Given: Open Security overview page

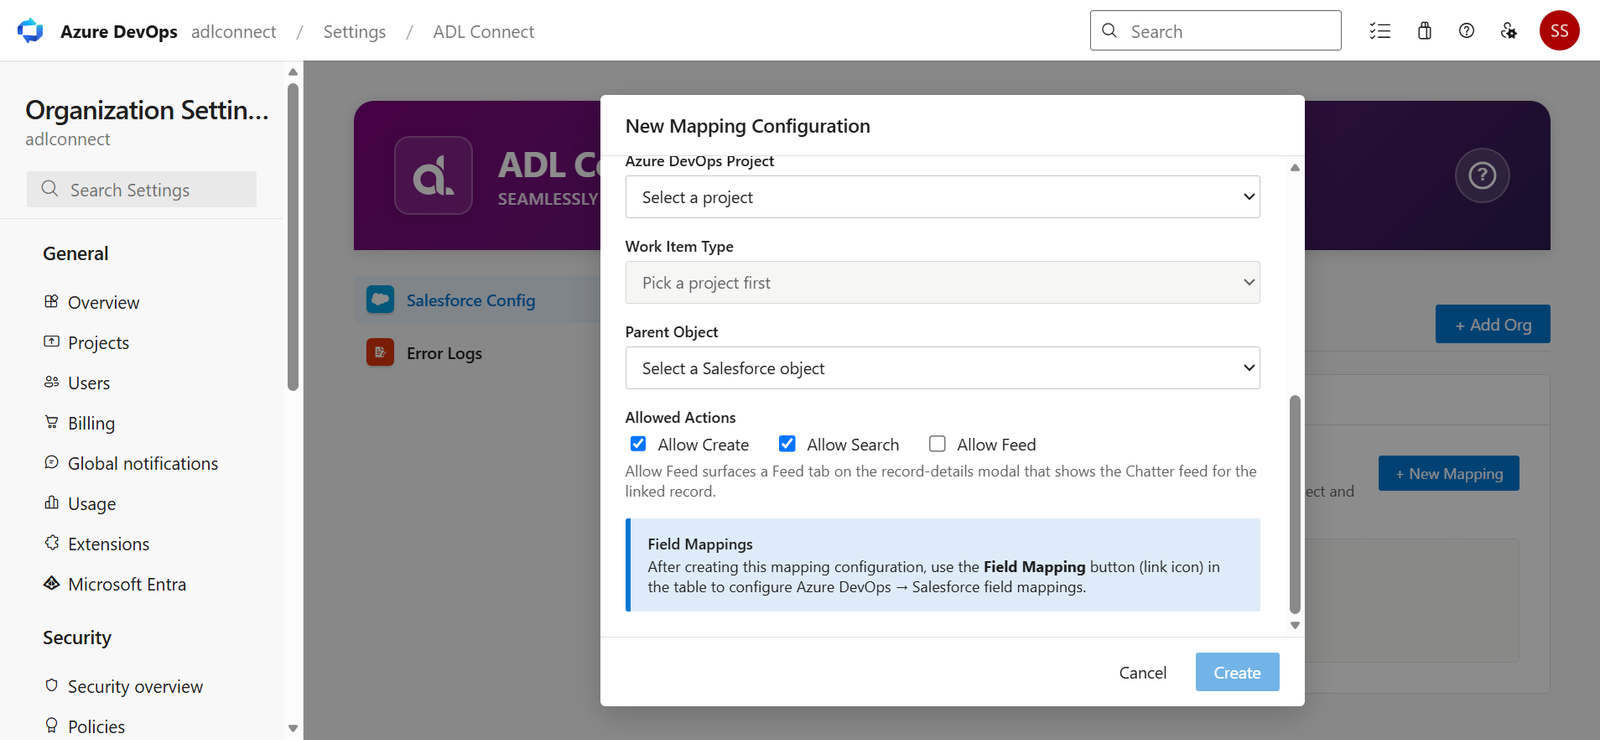Looking at the screenshot, I should pos(135,686).
